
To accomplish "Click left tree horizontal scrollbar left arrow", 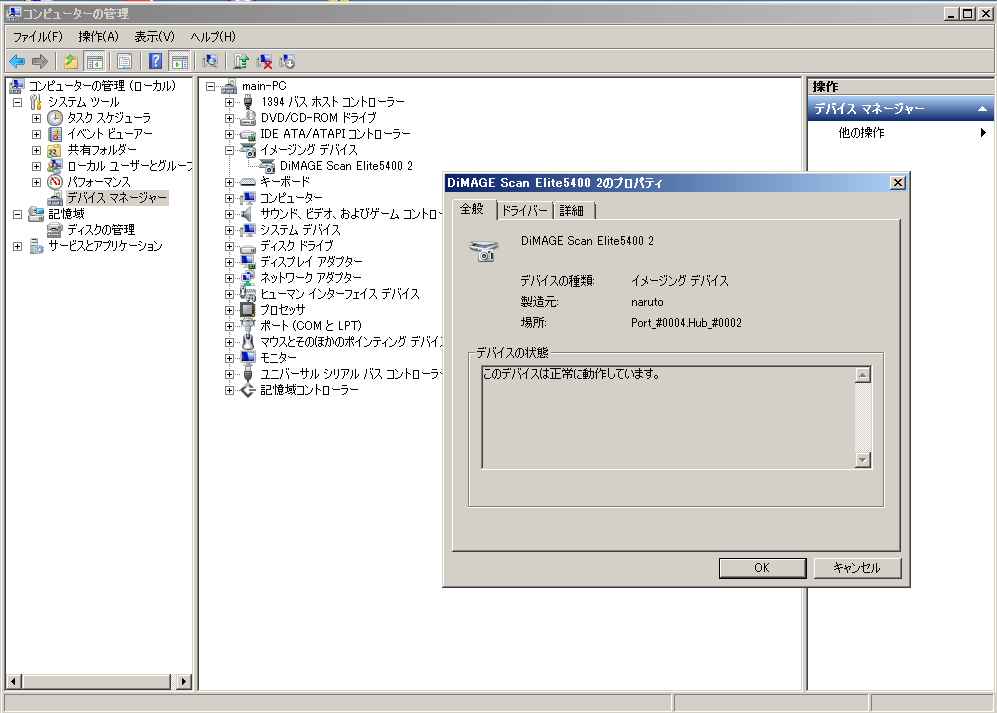I will tap(13, 681).
